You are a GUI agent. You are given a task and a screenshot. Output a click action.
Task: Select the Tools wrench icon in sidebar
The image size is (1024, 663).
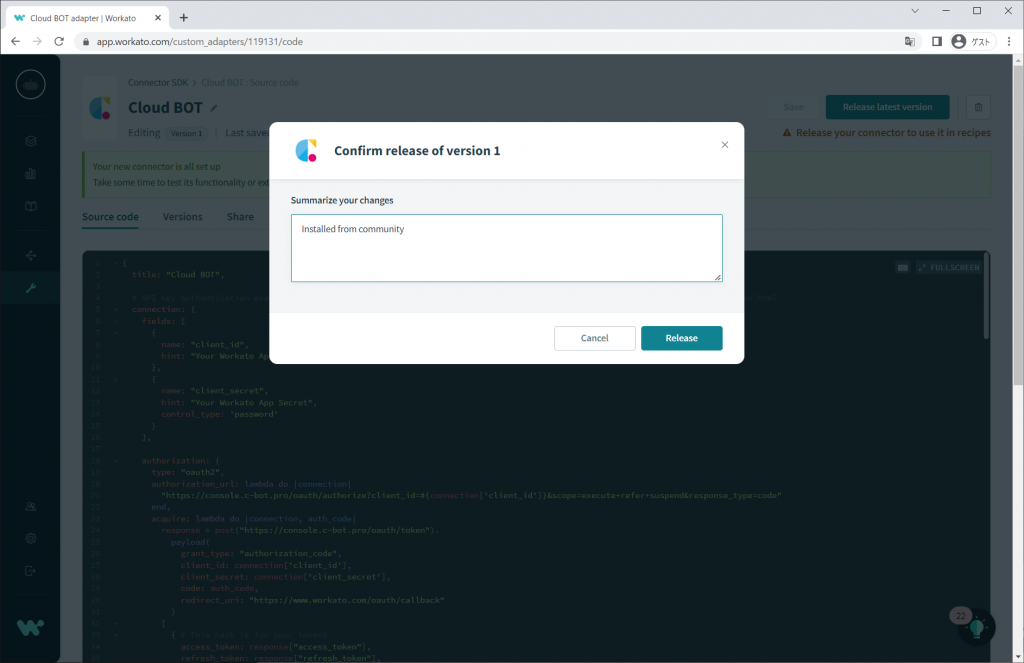tap(31, 288)
